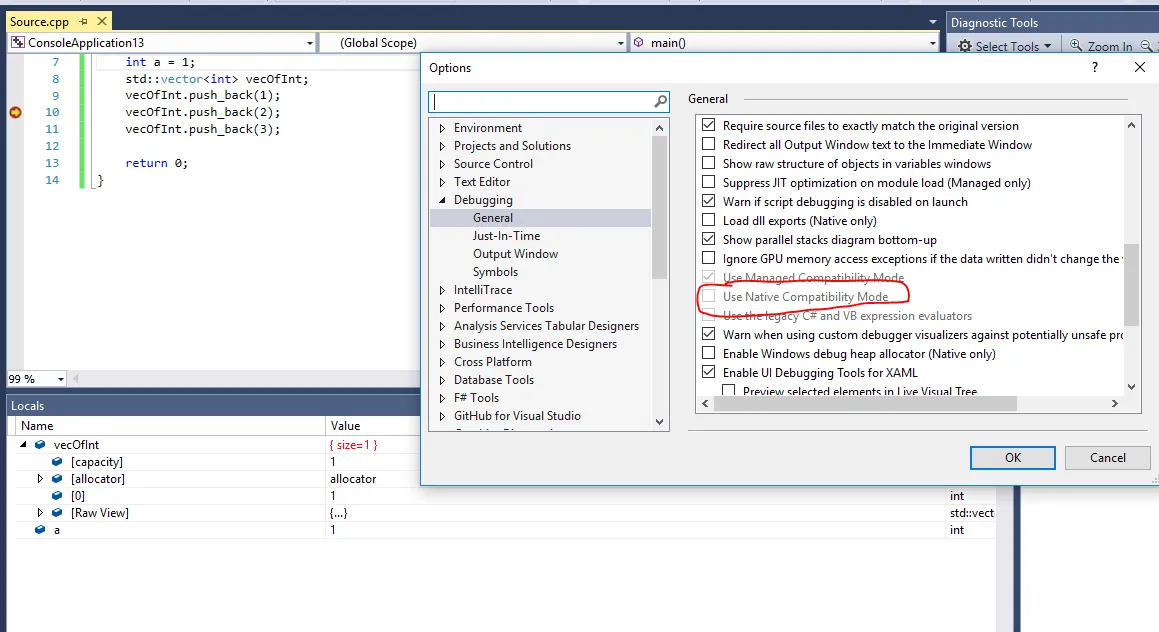
Task: Click the ConsoleApplication13 project icon
Action: point(18,43)
